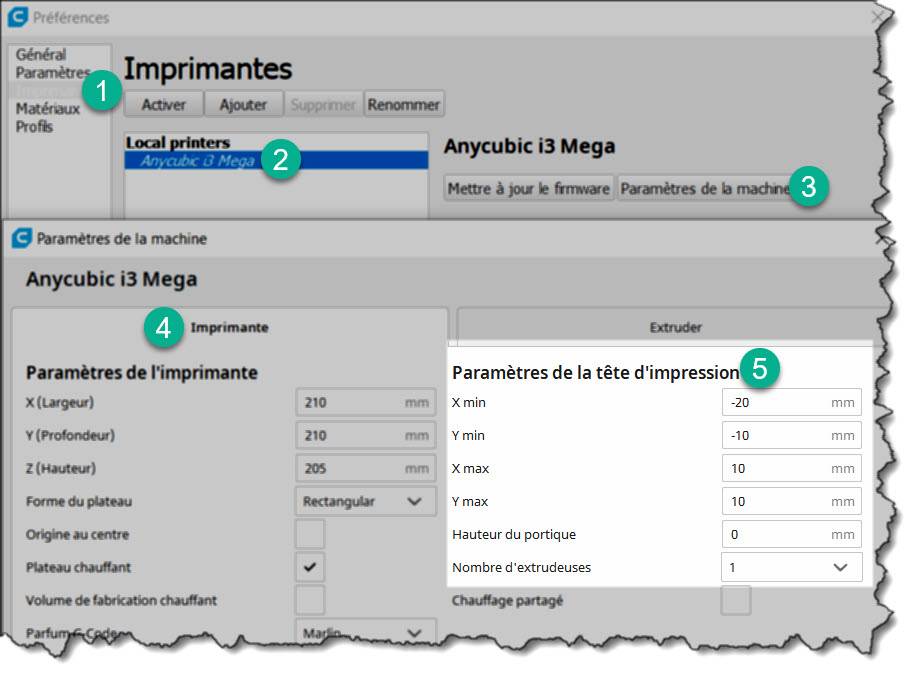Open the Profils preferences category
The image size is (919, 677).
point(34,127)
